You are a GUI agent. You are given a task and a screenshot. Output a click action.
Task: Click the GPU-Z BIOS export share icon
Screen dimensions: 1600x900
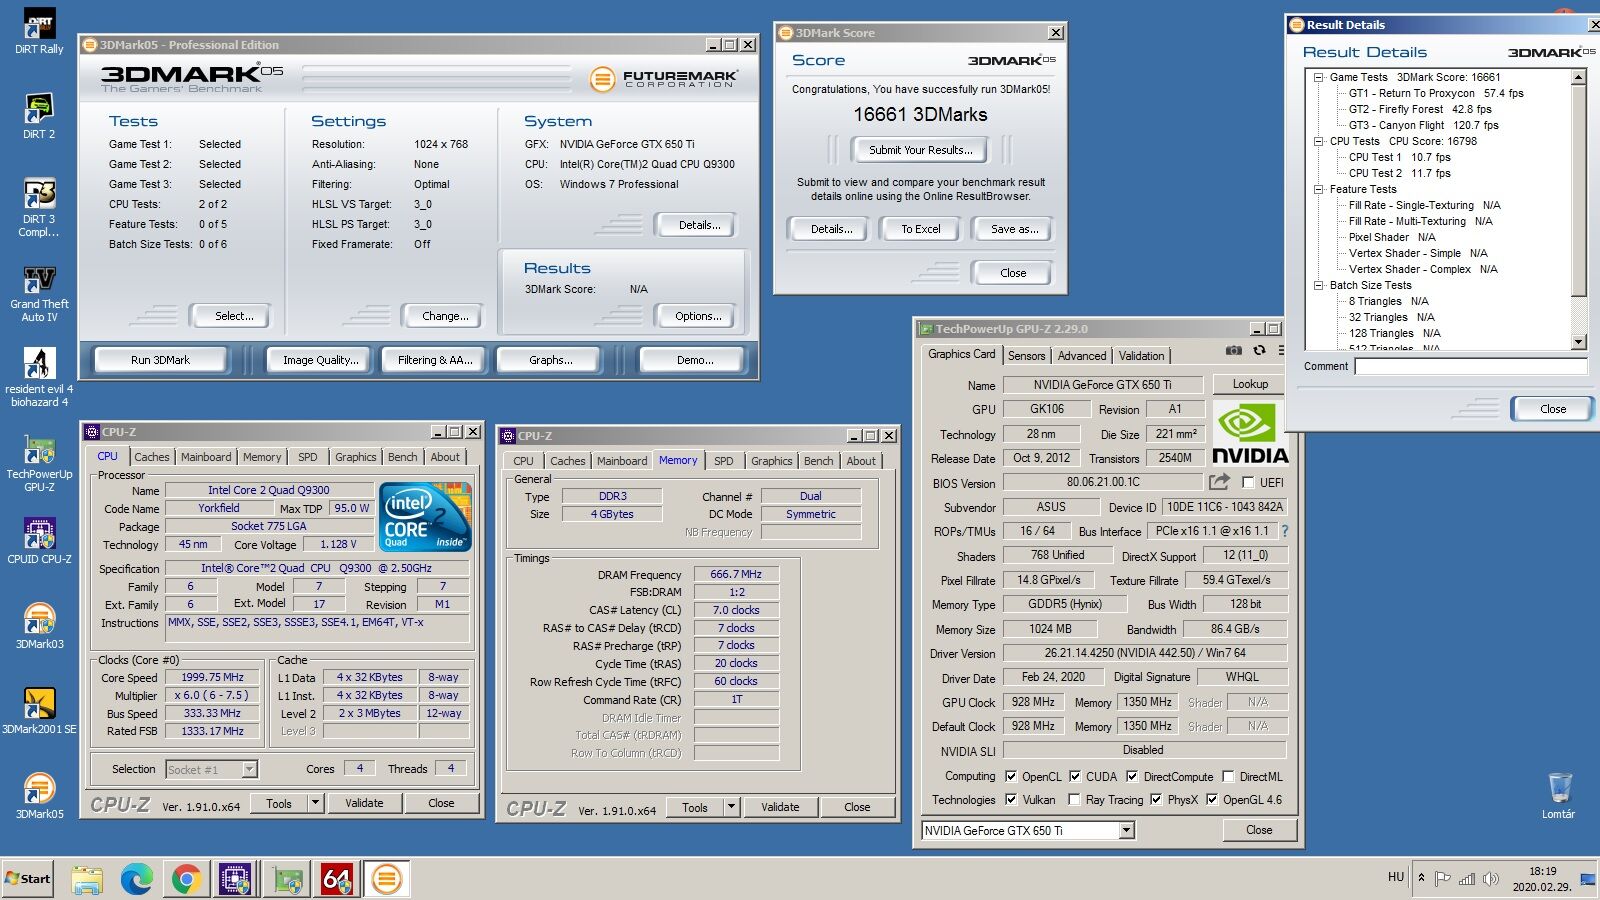[x=1219, y=481]
